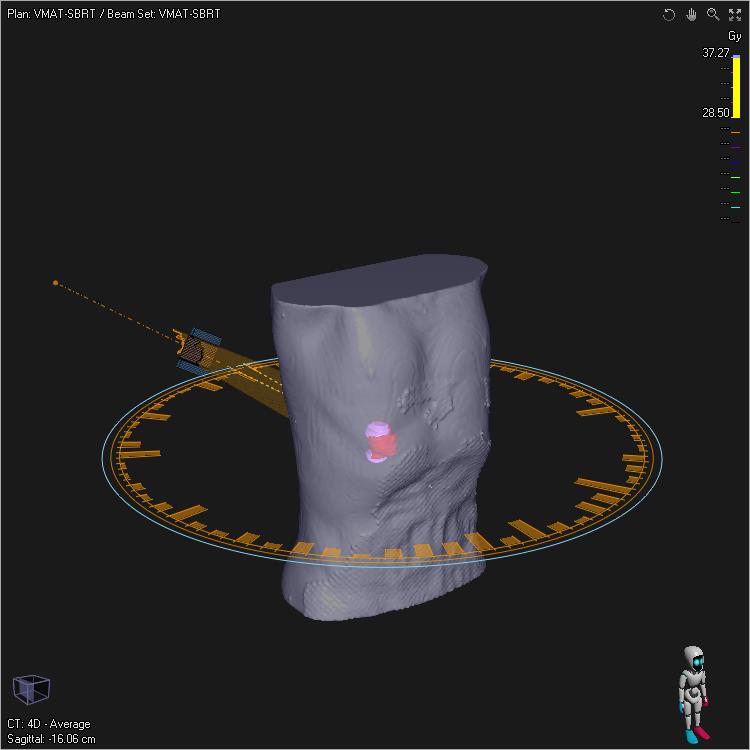Click the Plan: VMAT-SBRT / Beam Set label
Image resolution: width=750 pixels, height=750 pixels.
(114, 14)
